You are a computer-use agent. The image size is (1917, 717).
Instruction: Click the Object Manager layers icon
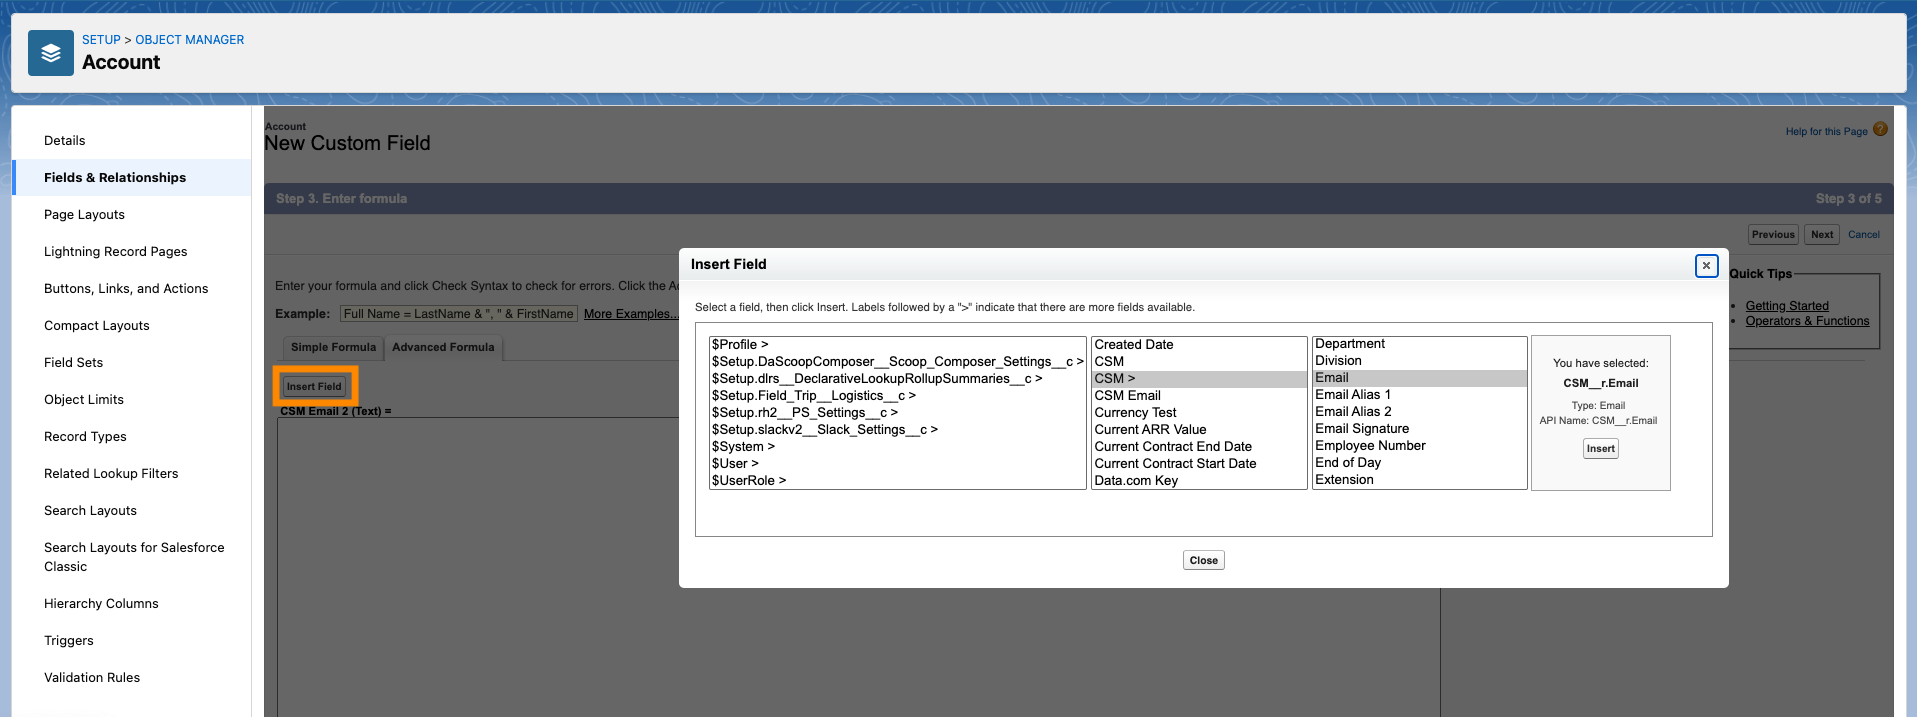51,53
